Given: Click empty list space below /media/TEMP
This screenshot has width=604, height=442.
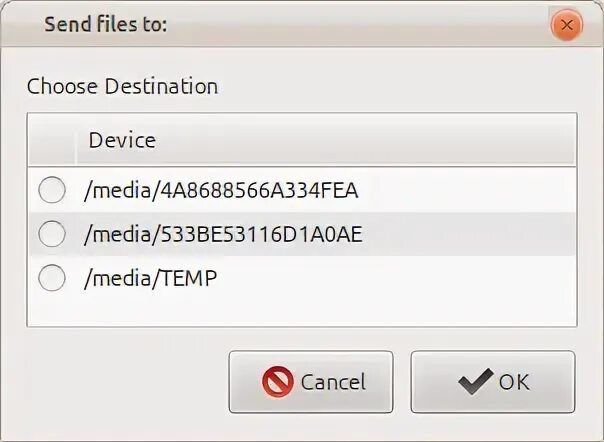Looking at the screenshot, I should (x=300, y=312).
